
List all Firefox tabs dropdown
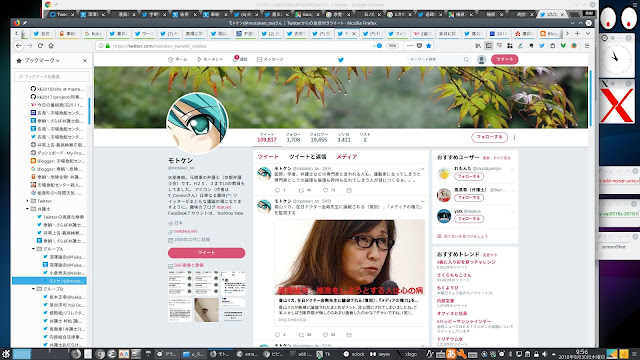coord(588,33)
